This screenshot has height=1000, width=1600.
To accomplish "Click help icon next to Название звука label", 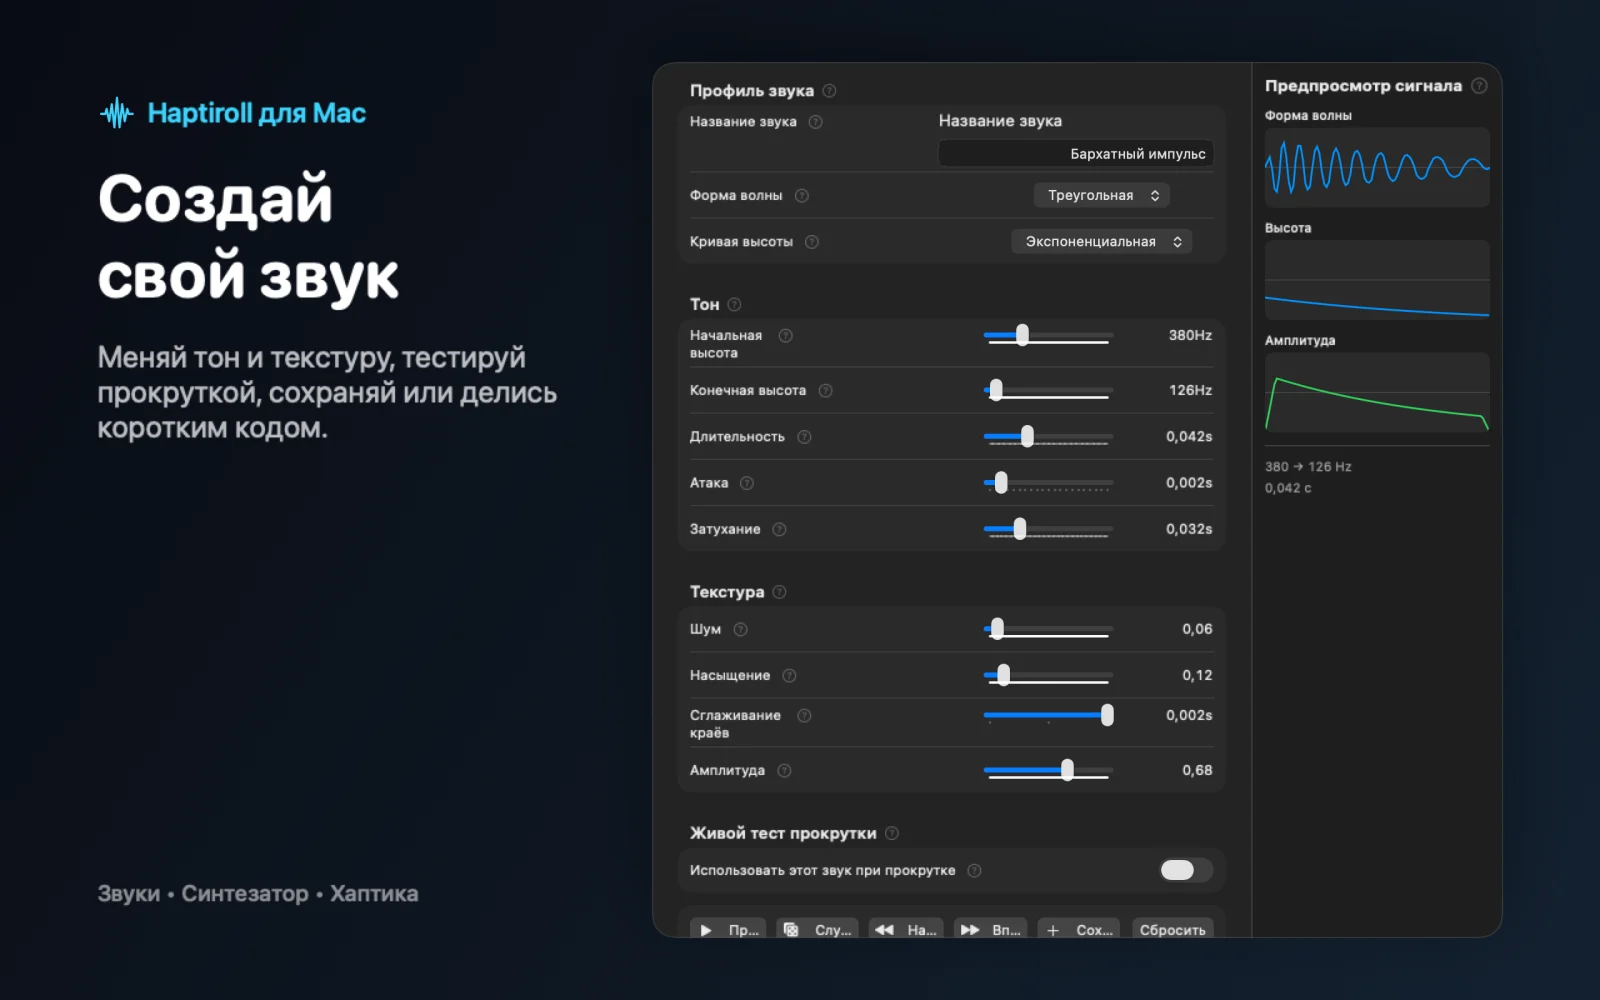I will click(815, 122).
